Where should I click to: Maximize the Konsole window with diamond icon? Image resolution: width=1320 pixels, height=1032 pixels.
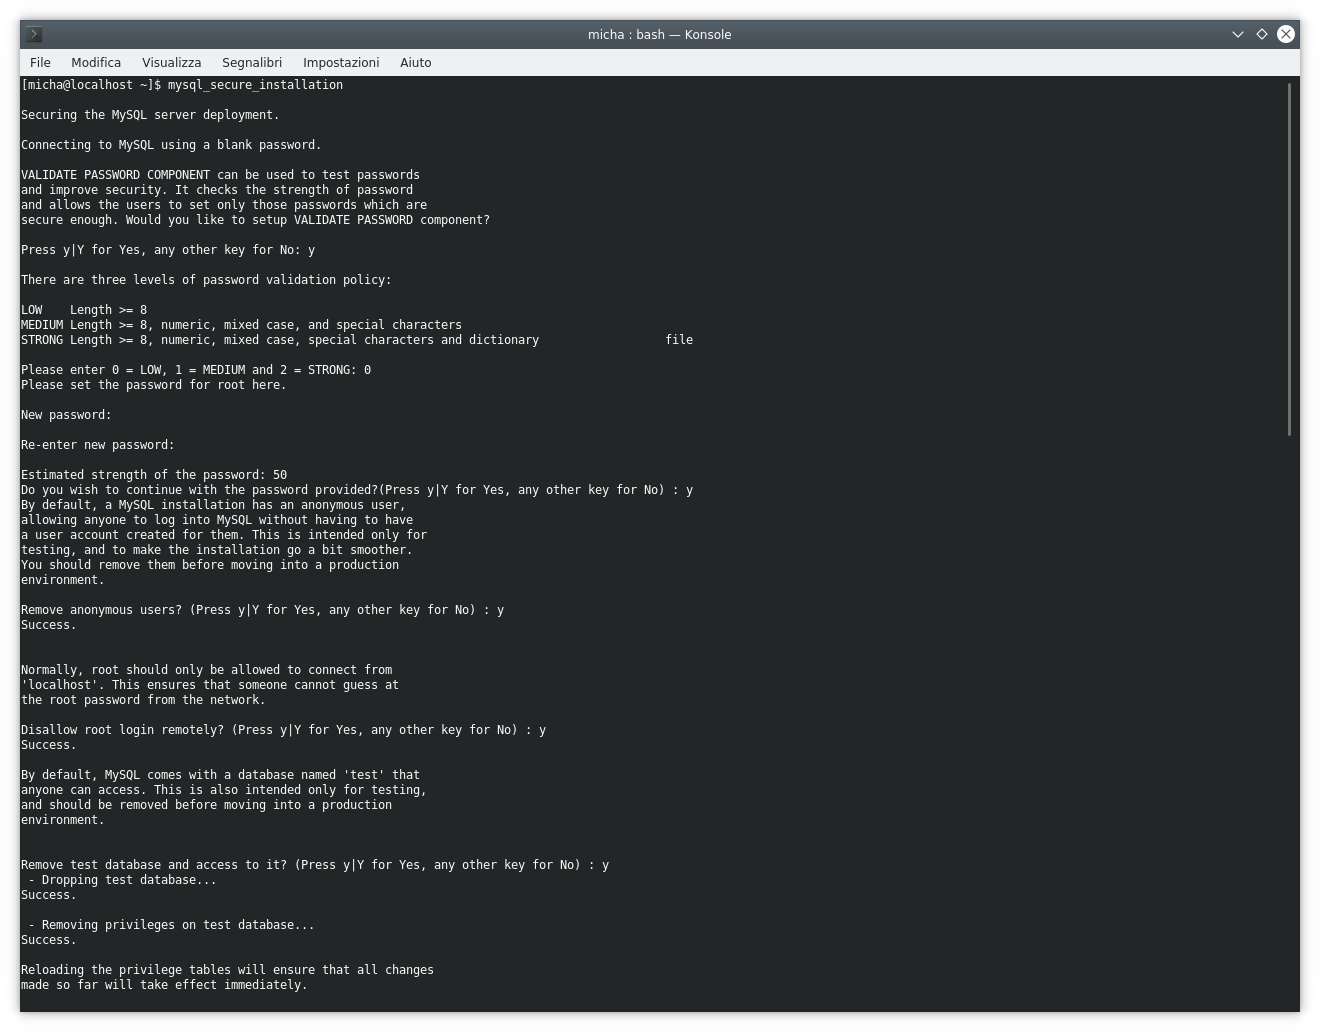coord(1262,34)
